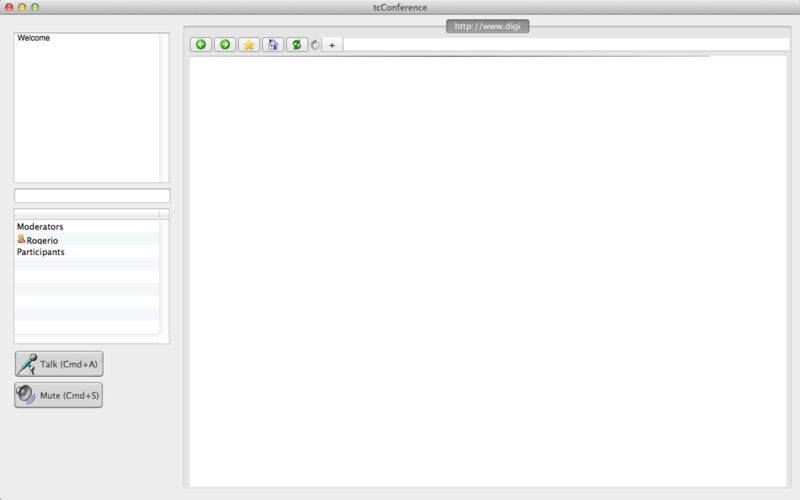The width and height of the screenshot is (800, 500).
Task: Select the Moderators group row
Action: (x=40, y=227)
